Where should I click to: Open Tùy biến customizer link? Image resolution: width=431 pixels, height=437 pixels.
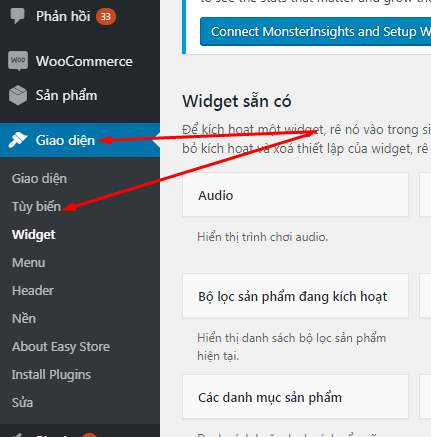click(36, 207)
